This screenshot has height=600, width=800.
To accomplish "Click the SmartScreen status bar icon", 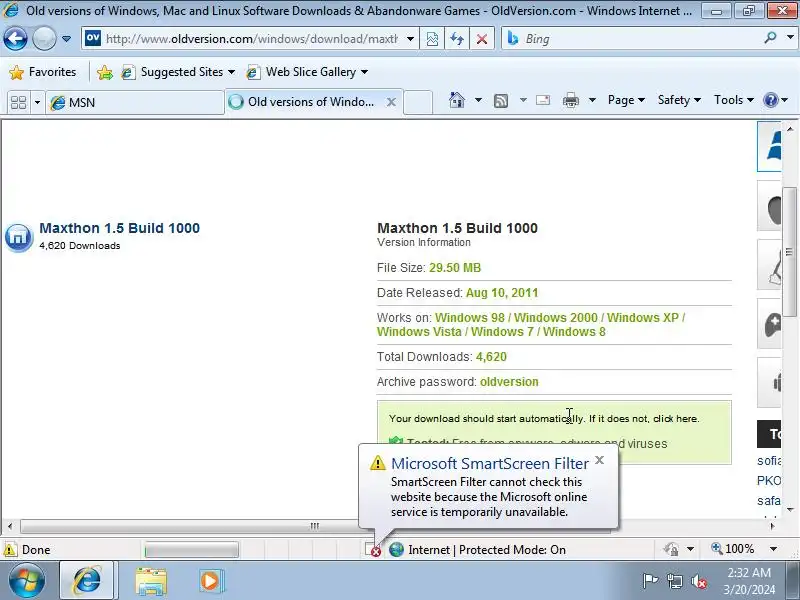I will (372, 549).
